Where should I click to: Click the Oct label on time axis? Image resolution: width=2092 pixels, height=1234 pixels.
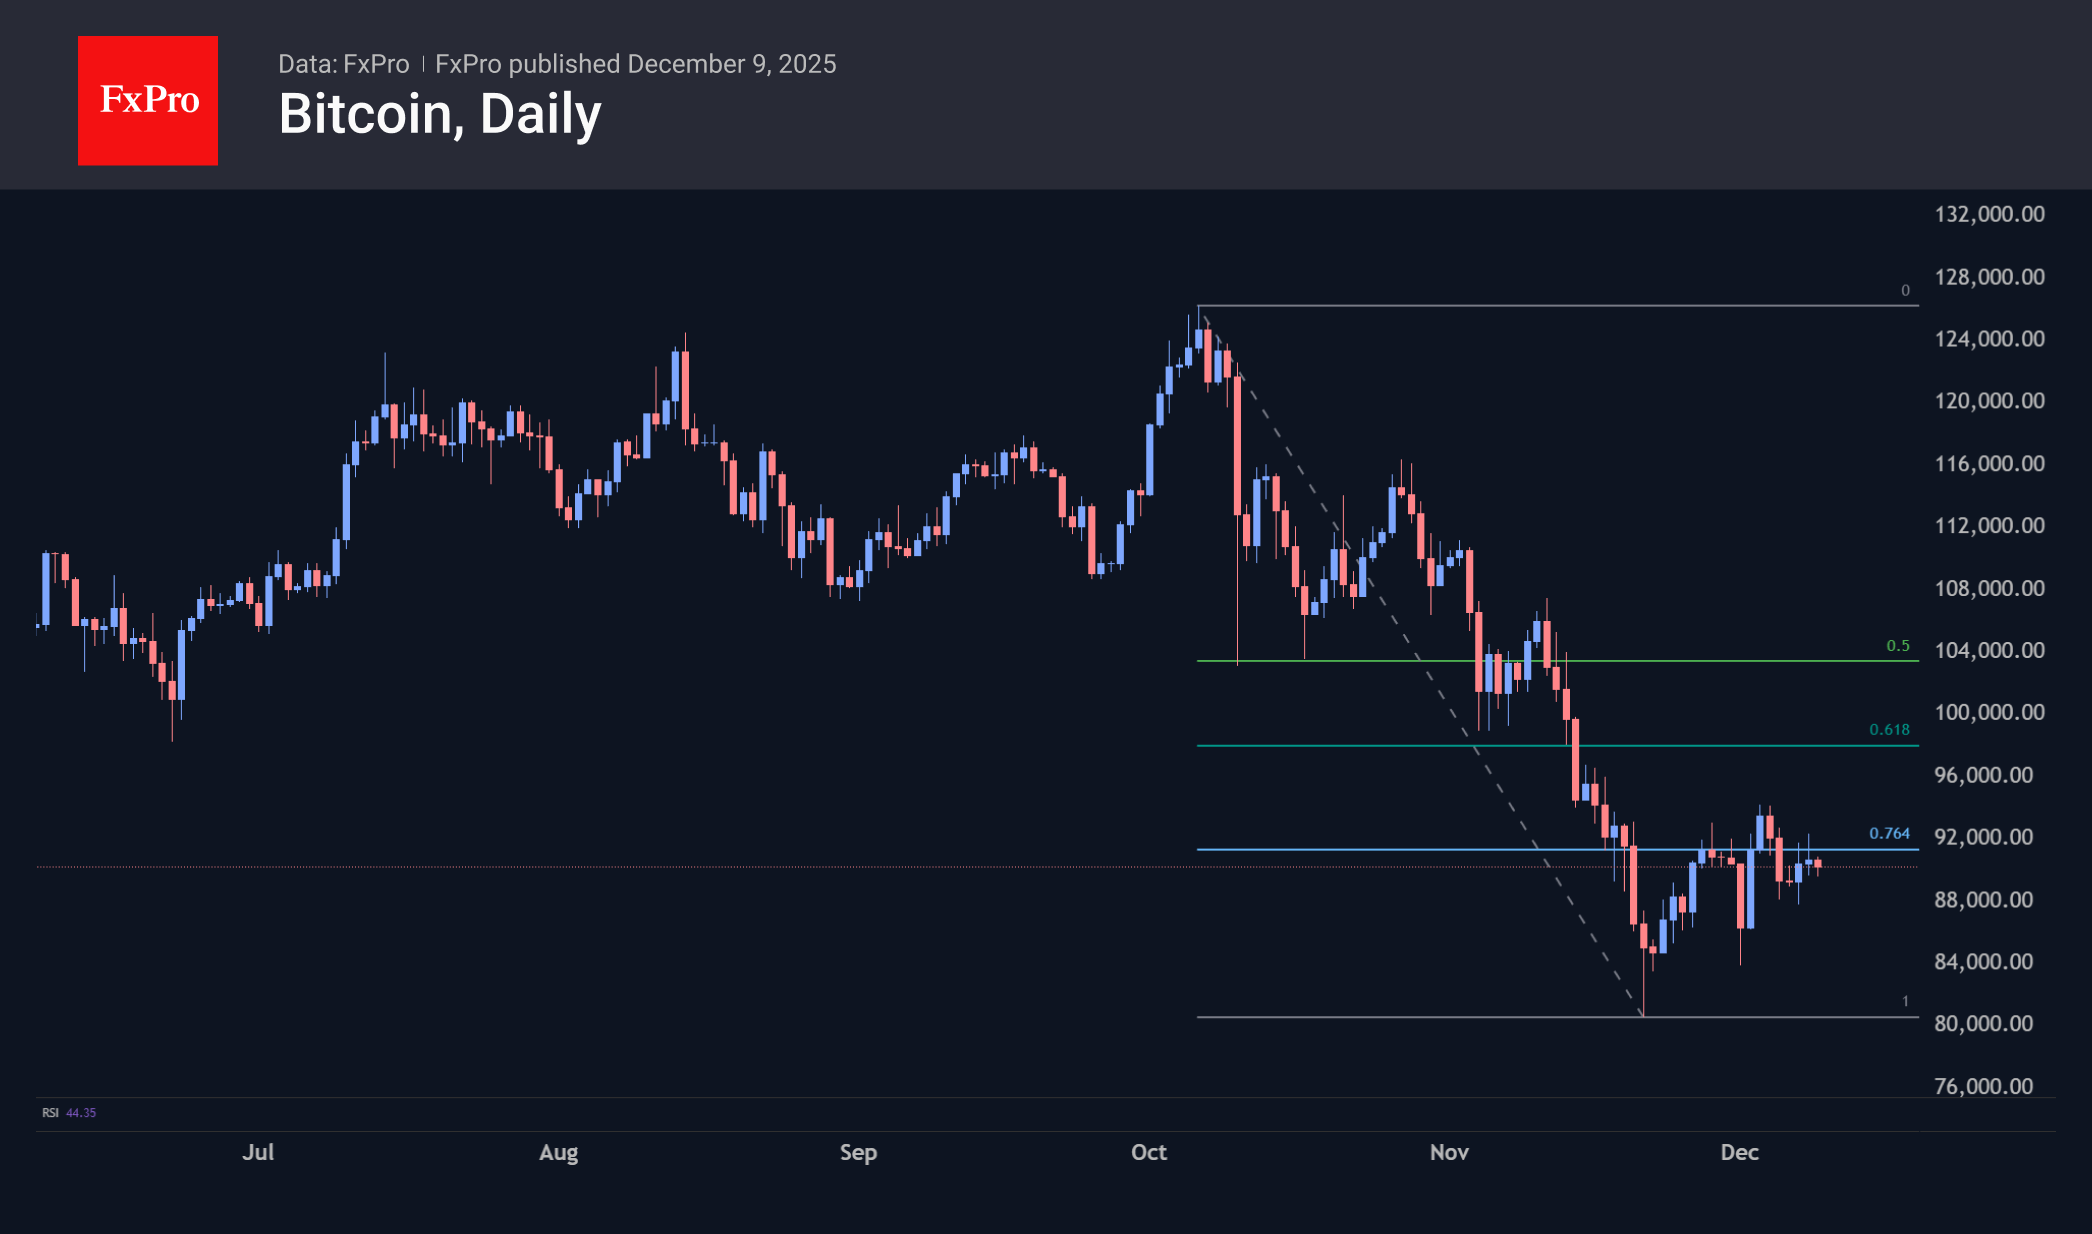tap(1149, 1152)
